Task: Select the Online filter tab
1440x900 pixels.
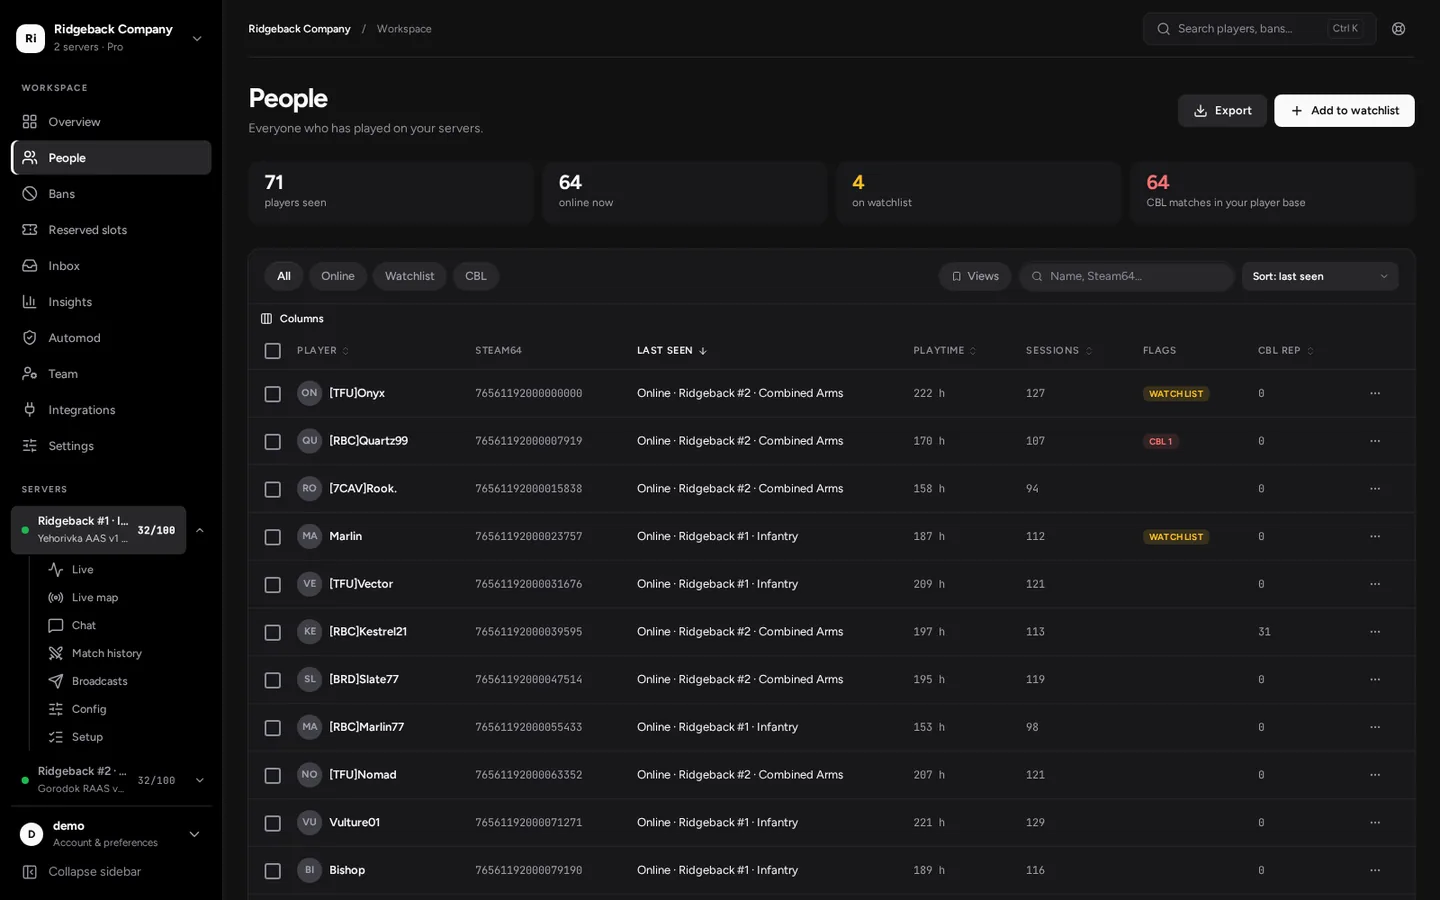Action: (x=338, y=277)
